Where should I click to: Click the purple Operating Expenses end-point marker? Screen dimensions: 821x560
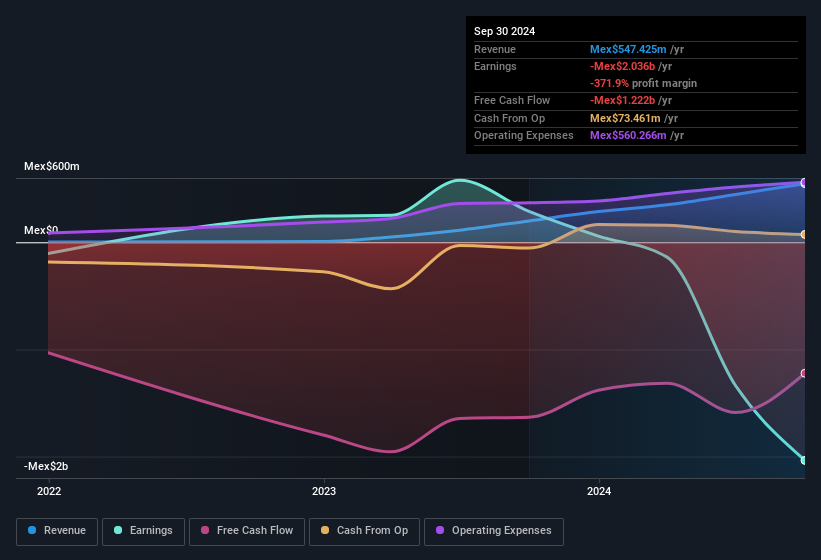(x=804, y=183)
